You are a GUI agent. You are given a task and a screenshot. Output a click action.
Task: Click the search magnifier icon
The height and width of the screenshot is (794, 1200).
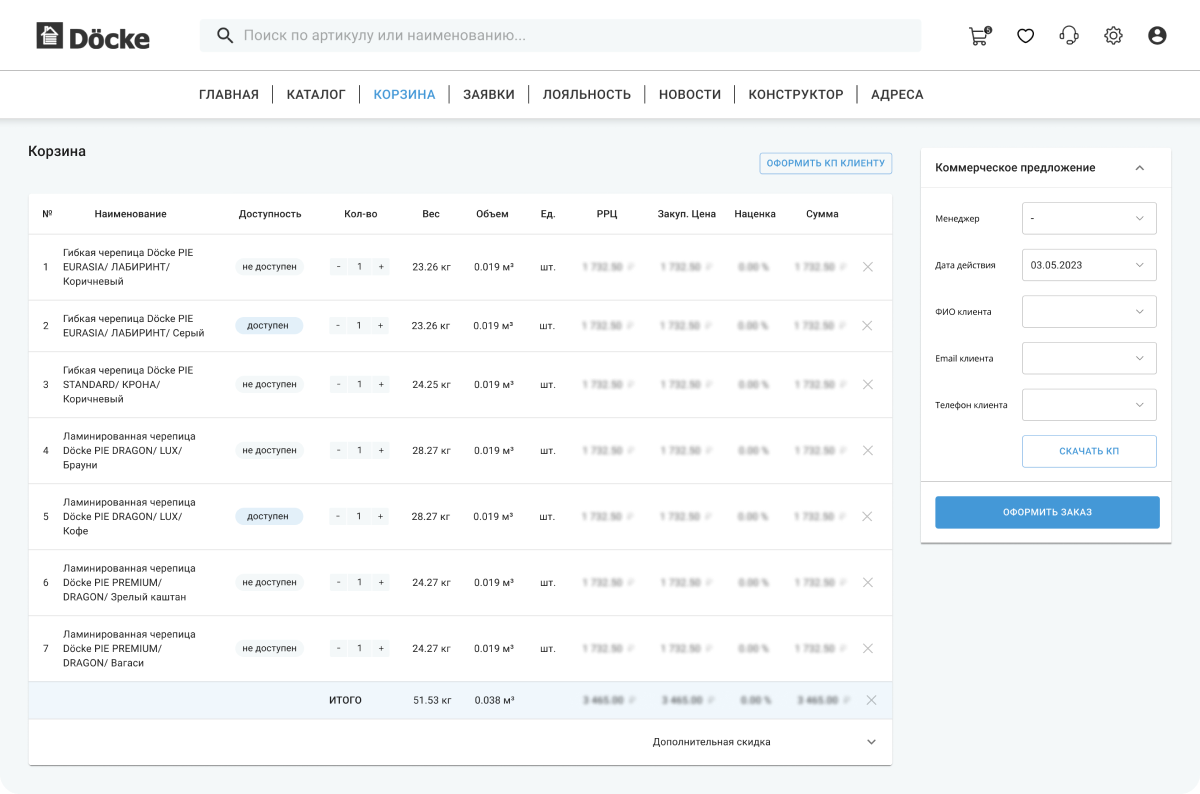(x=226, y=36)
